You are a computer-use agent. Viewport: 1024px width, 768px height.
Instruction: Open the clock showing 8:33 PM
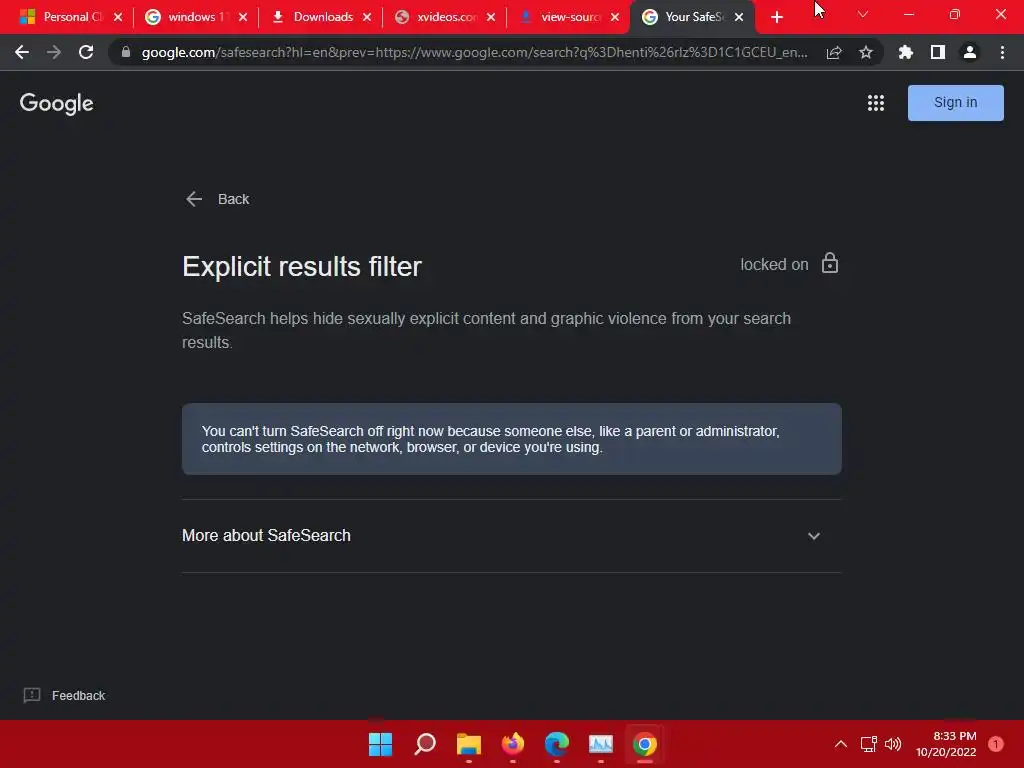click(x=946, y=744)
